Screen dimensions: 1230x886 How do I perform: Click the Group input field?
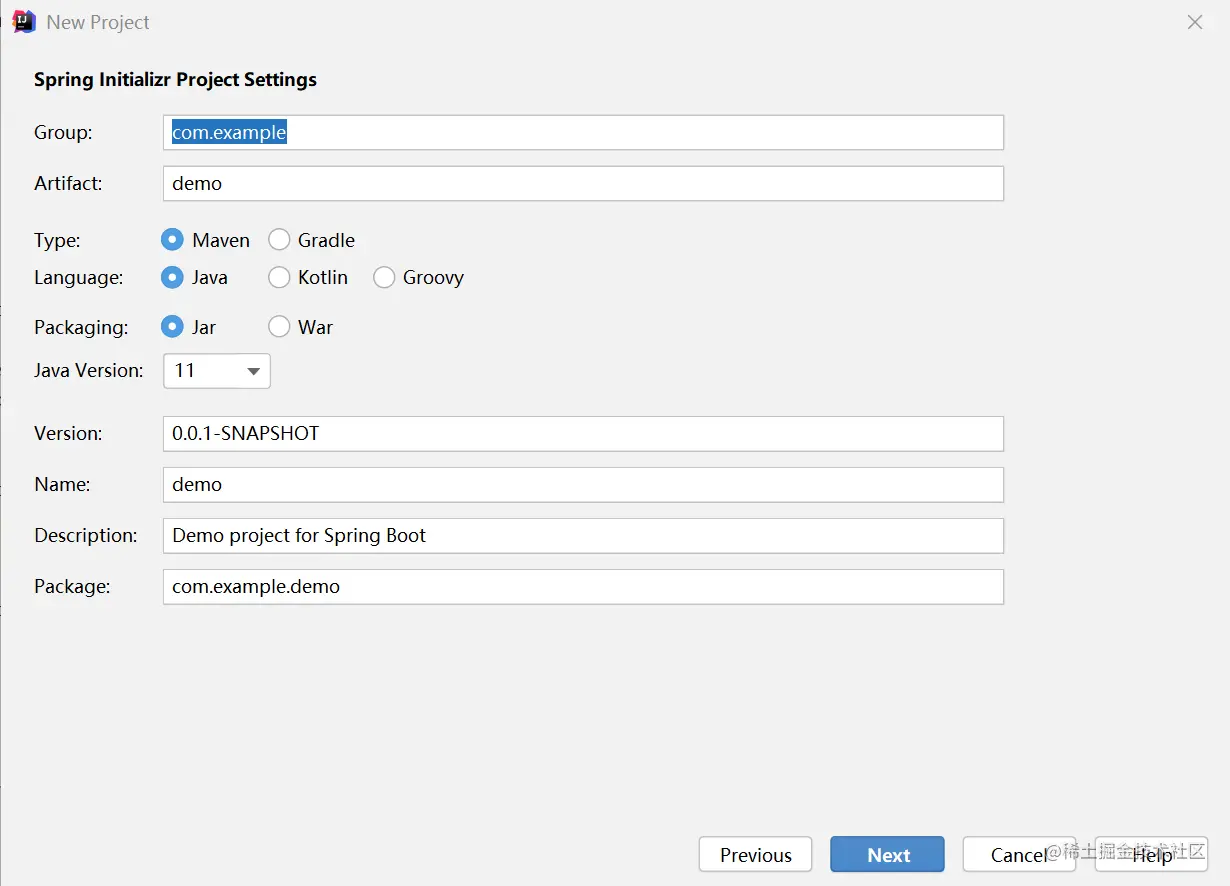coord(583,132)
